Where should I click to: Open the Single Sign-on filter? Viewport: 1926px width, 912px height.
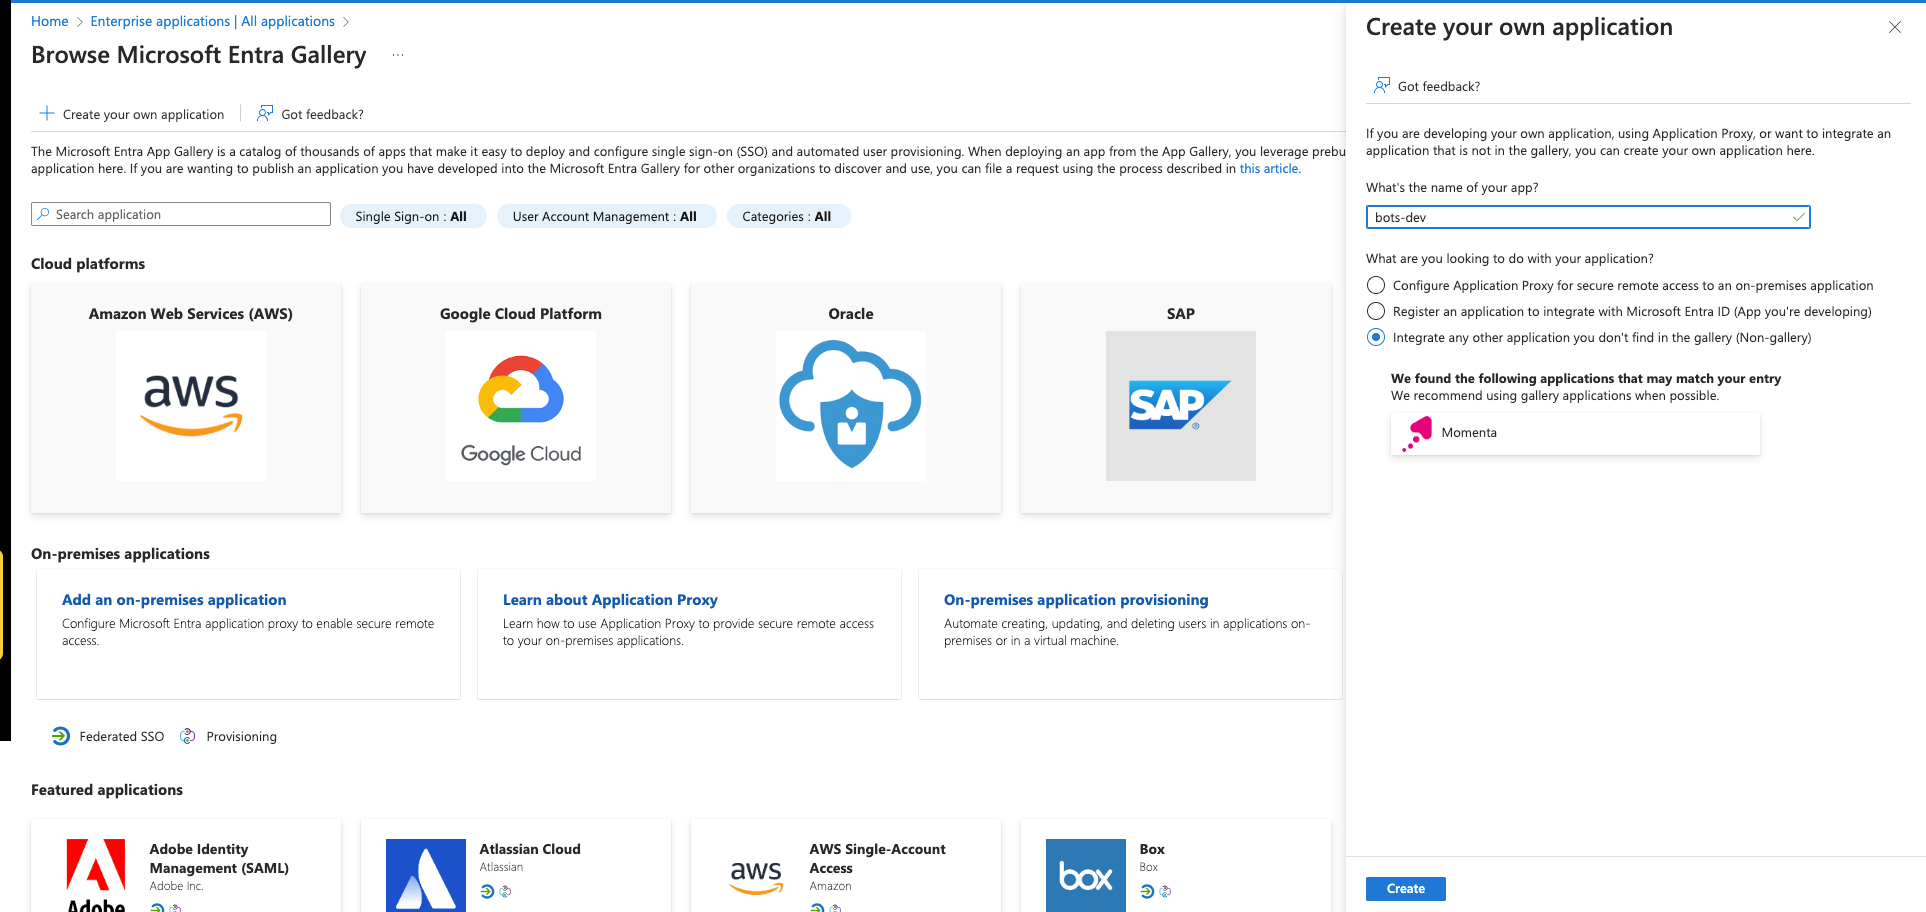click(x=412, y=217)
